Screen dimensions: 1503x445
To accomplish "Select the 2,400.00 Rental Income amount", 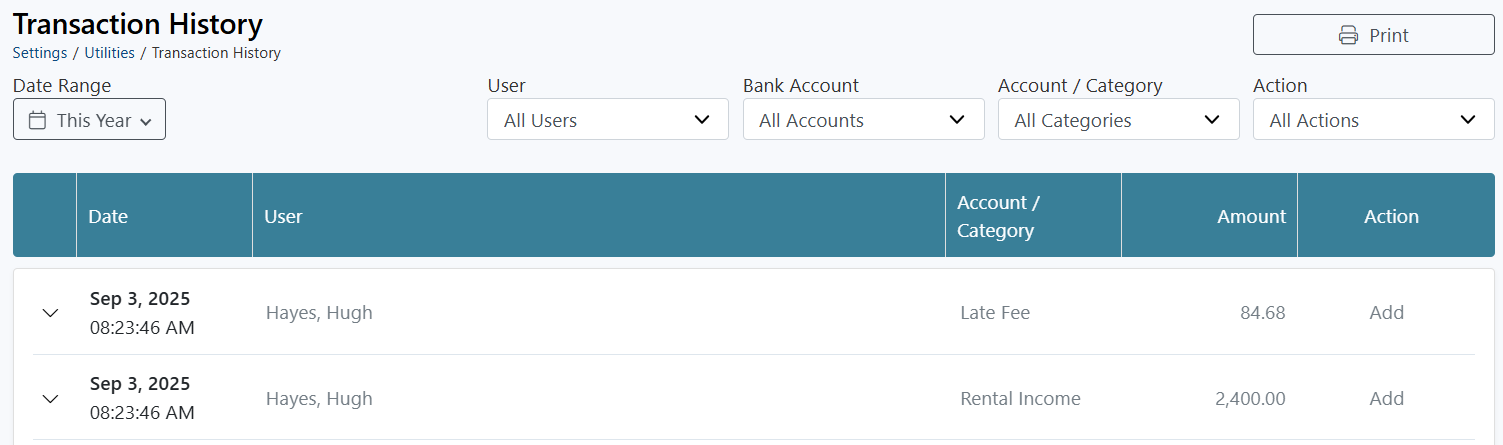I will tap(1250, 399).
